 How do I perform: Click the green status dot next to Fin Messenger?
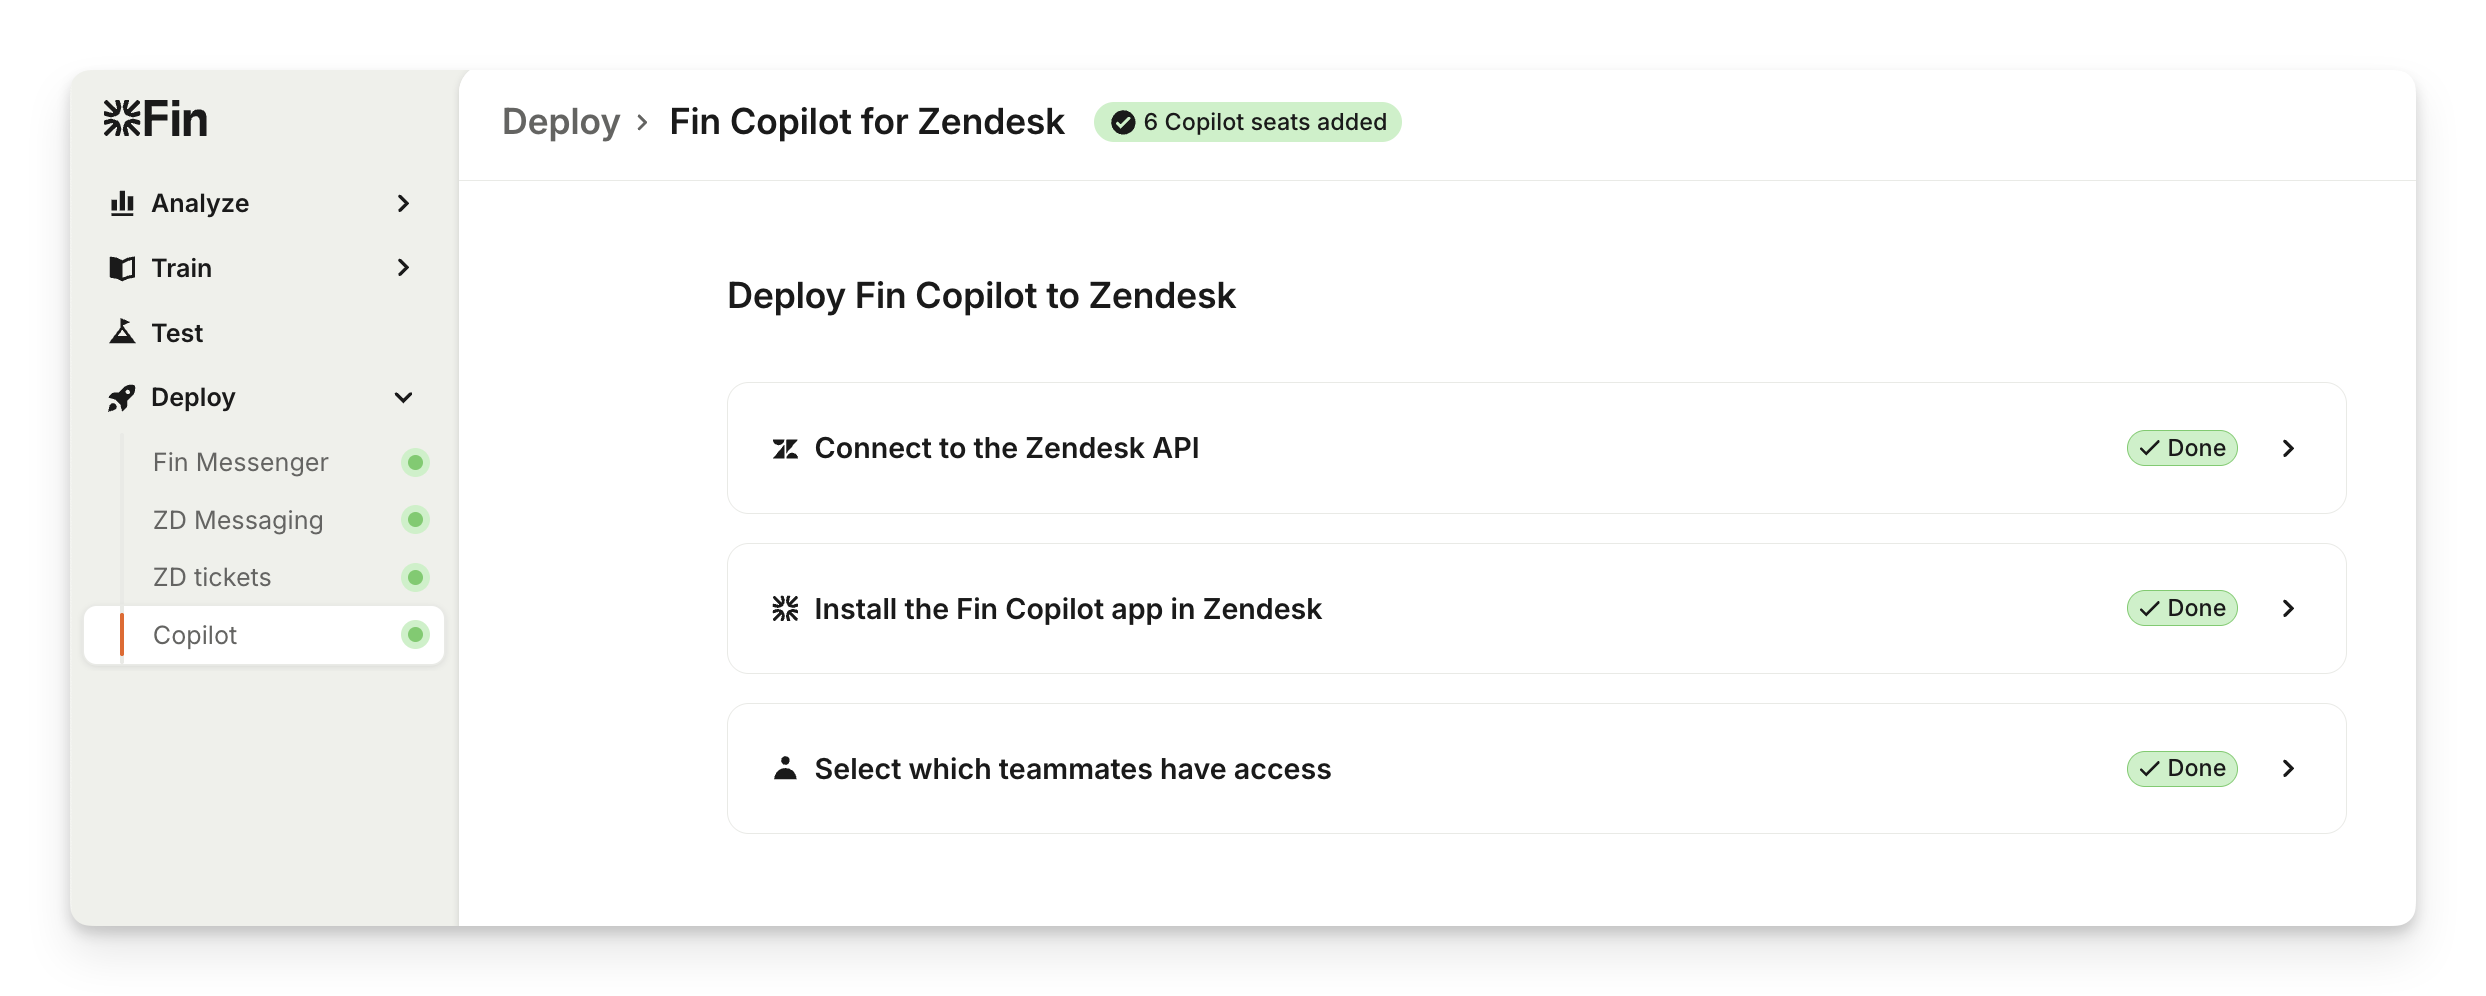point(415,462)
